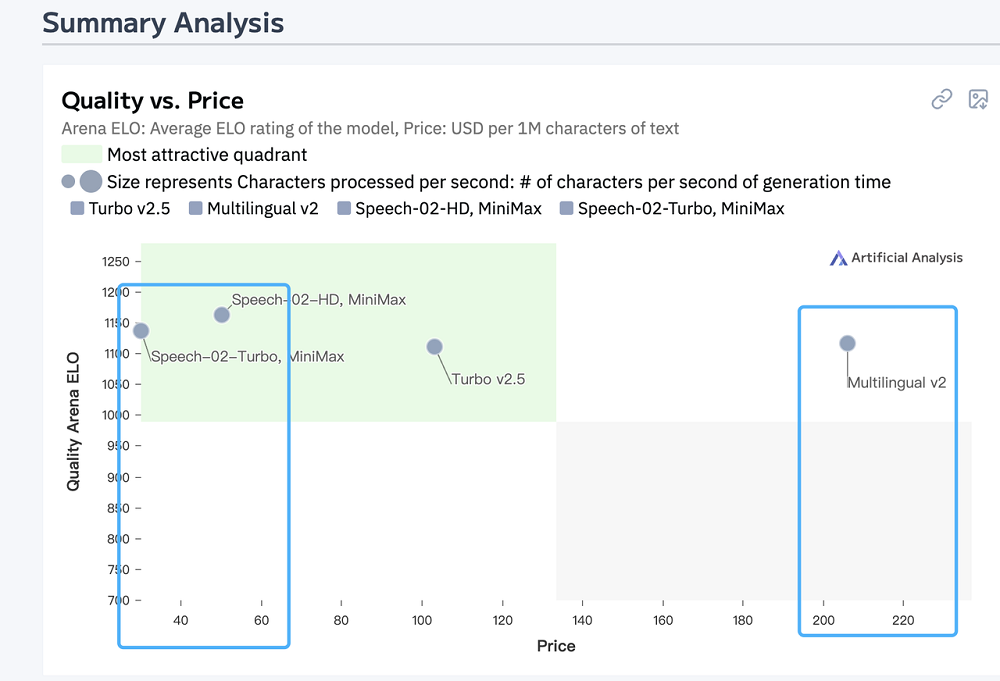Click the Turbo v2.5 label inside chart
This screenshot has width=1000, height=681.
point(488,380)
